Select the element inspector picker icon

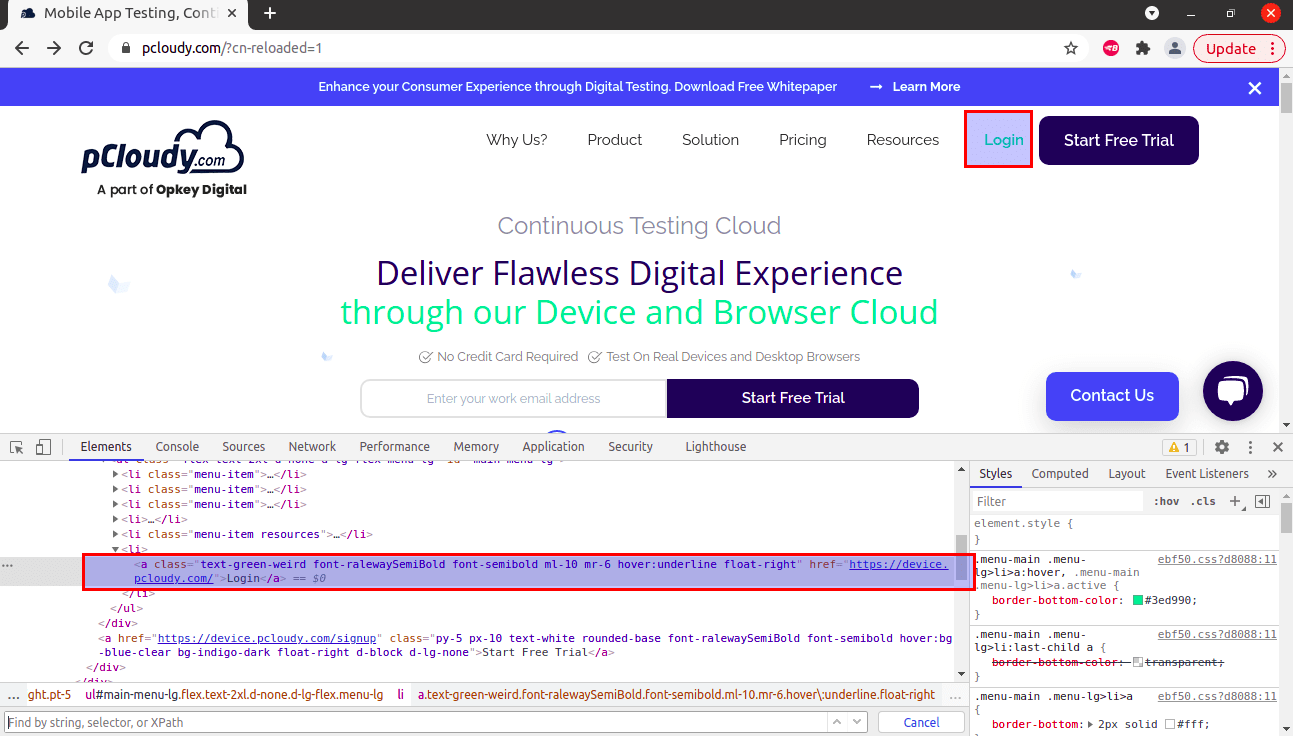tap(15, 446)
